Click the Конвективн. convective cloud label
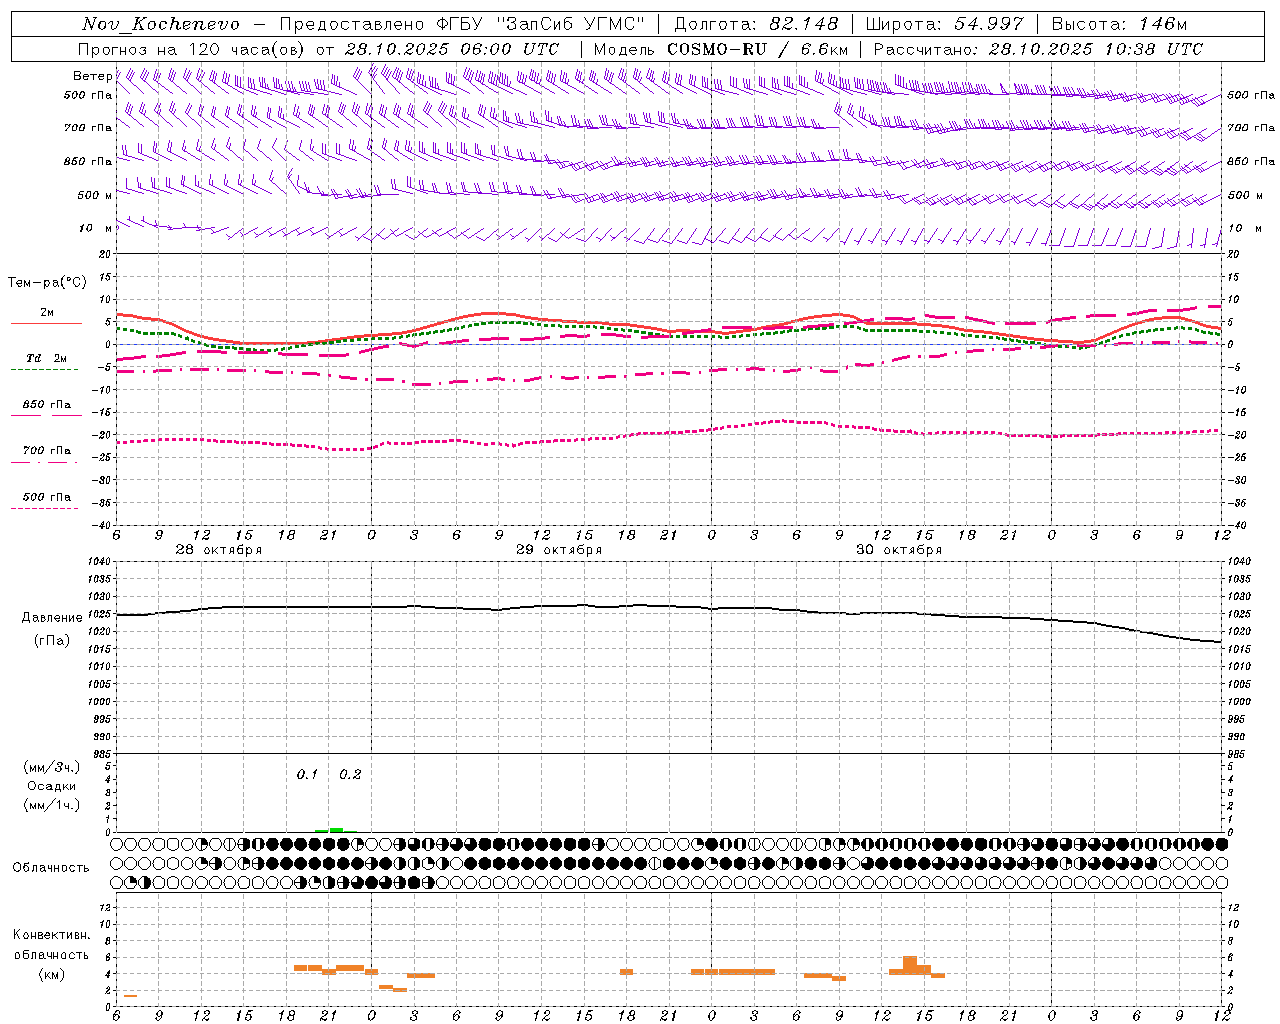Screen dimensions: 1280x1024 tap(51, 935)
